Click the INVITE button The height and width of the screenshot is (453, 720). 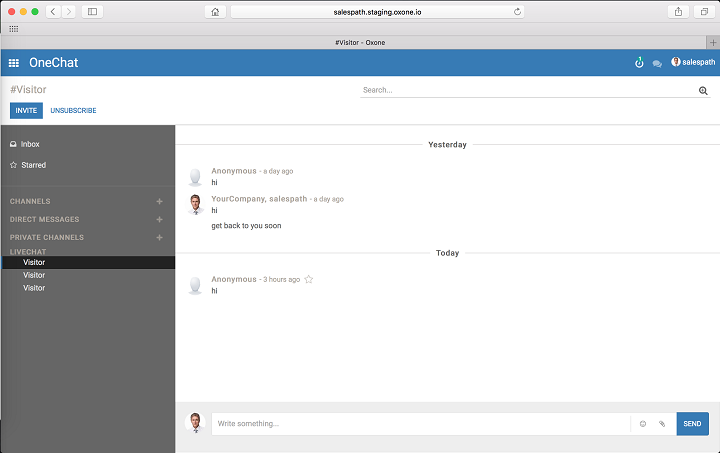pyautogui.click(x=26, y=111)
